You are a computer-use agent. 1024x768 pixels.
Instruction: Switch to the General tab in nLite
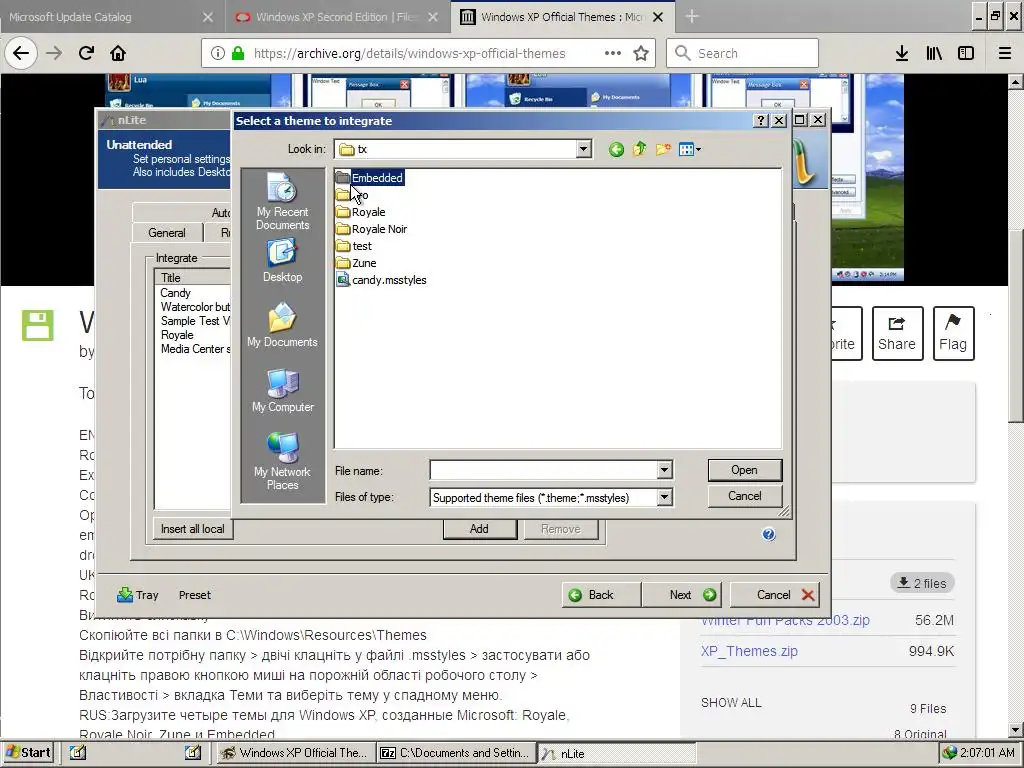tap(167, 232)
